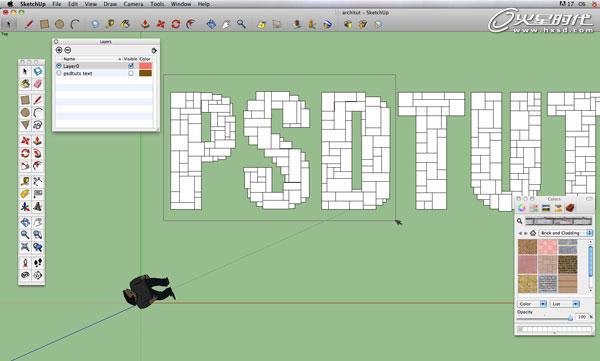Select the pink Eraser tool in toolbox
Screen dimensions: 600x361
38,84
